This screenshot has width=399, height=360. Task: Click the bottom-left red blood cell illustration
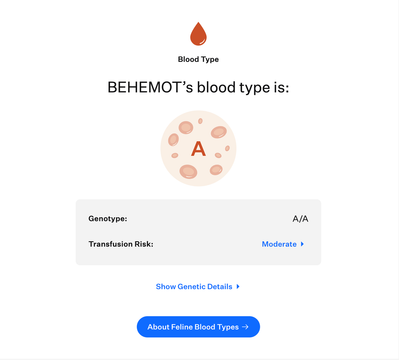coord(188,171)
